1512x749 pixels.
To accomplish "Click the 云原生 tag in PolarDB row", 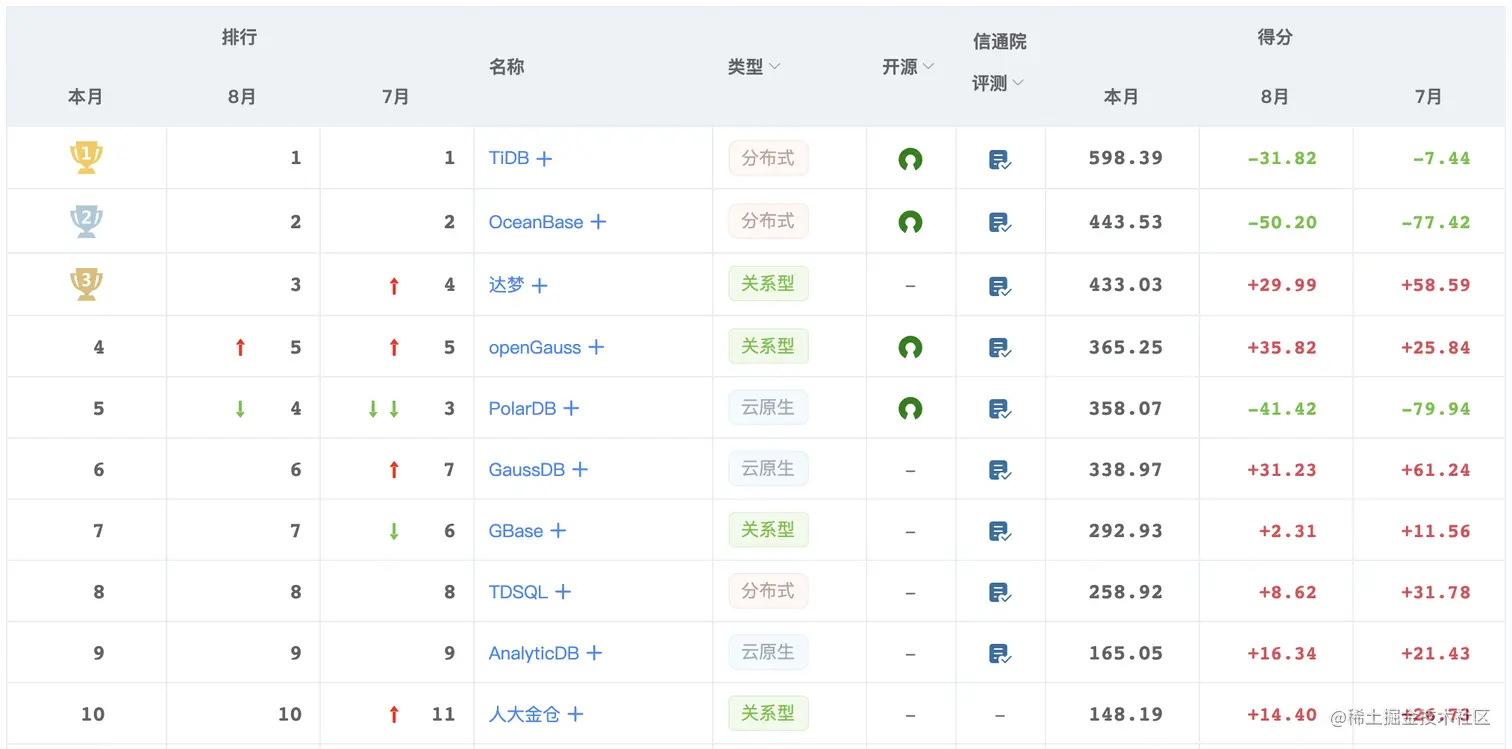I will tap(768, 407).
